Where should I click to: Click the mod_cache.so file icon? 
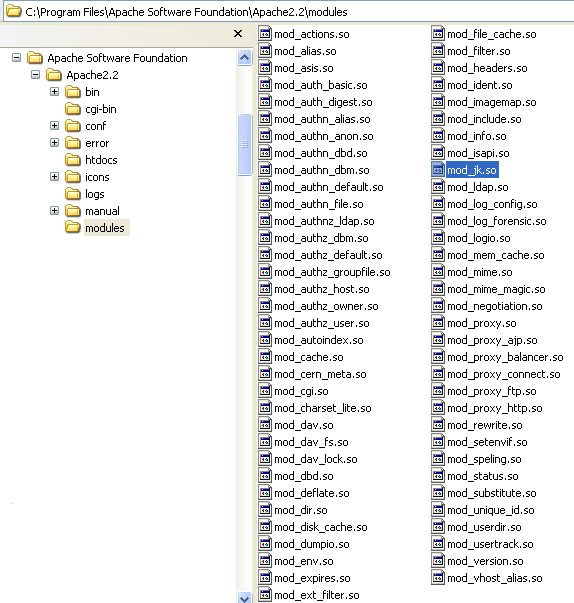[x=265, y=357]
